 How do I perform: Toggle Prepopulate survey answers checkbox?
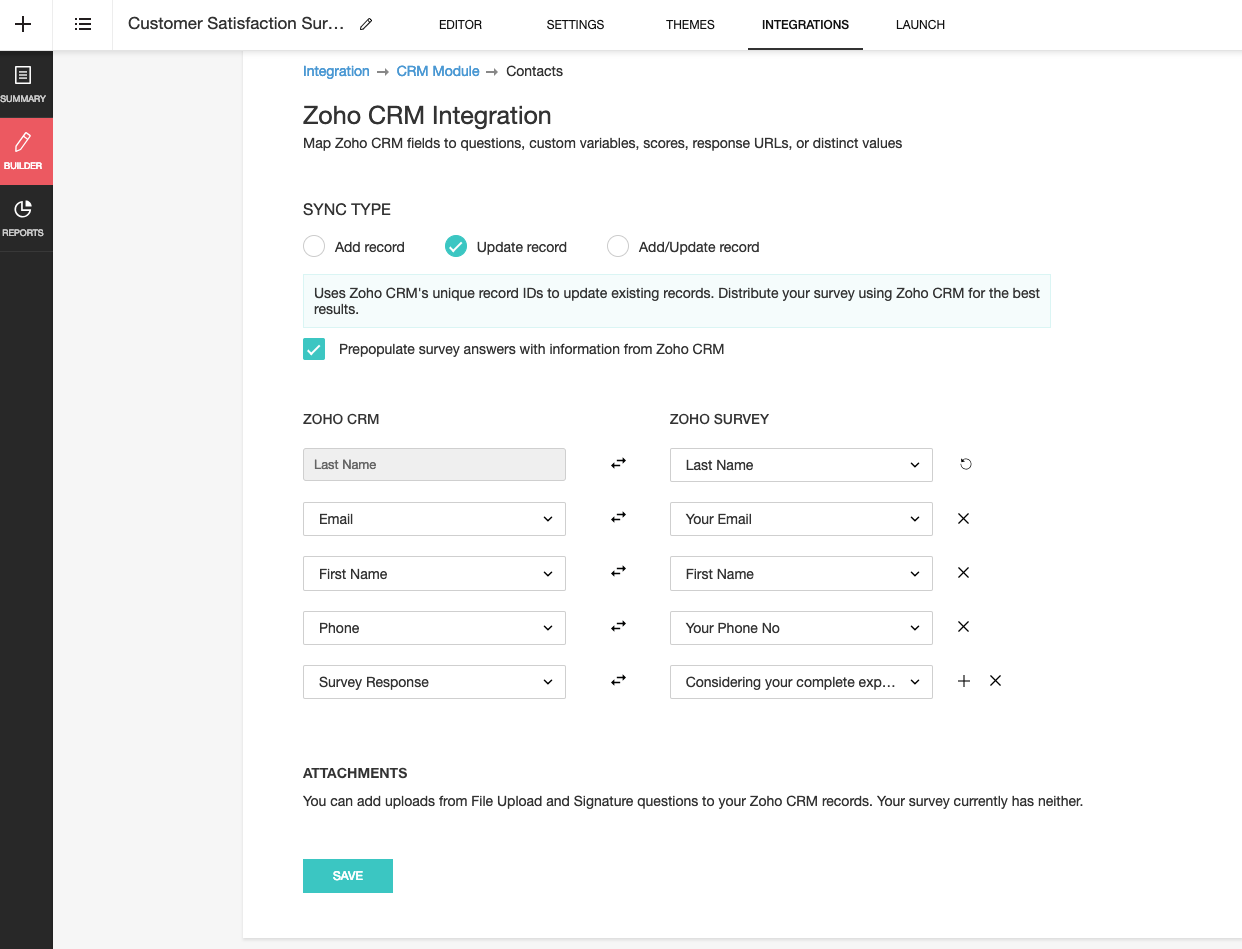[314, 349]
